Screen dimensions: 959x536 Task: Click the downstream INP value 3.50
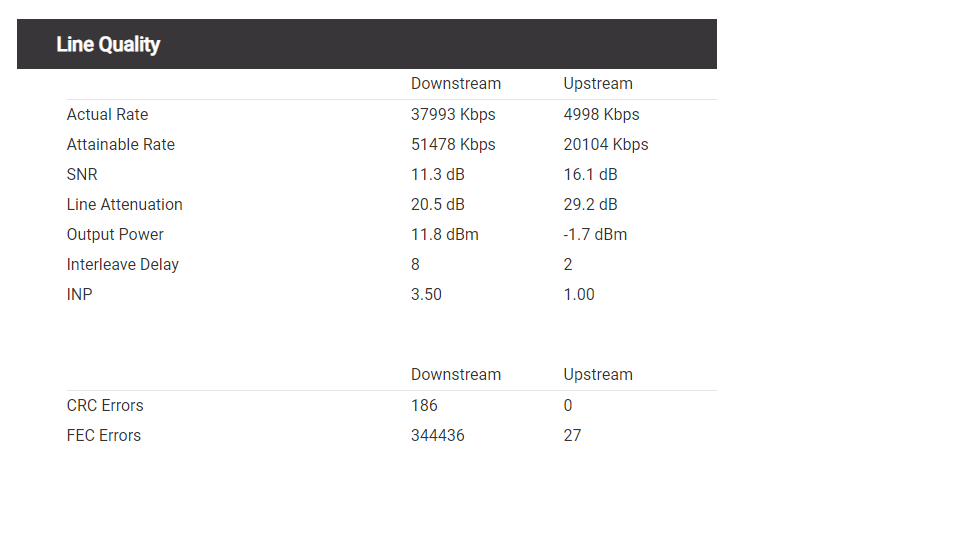click(x=426, y=294)
